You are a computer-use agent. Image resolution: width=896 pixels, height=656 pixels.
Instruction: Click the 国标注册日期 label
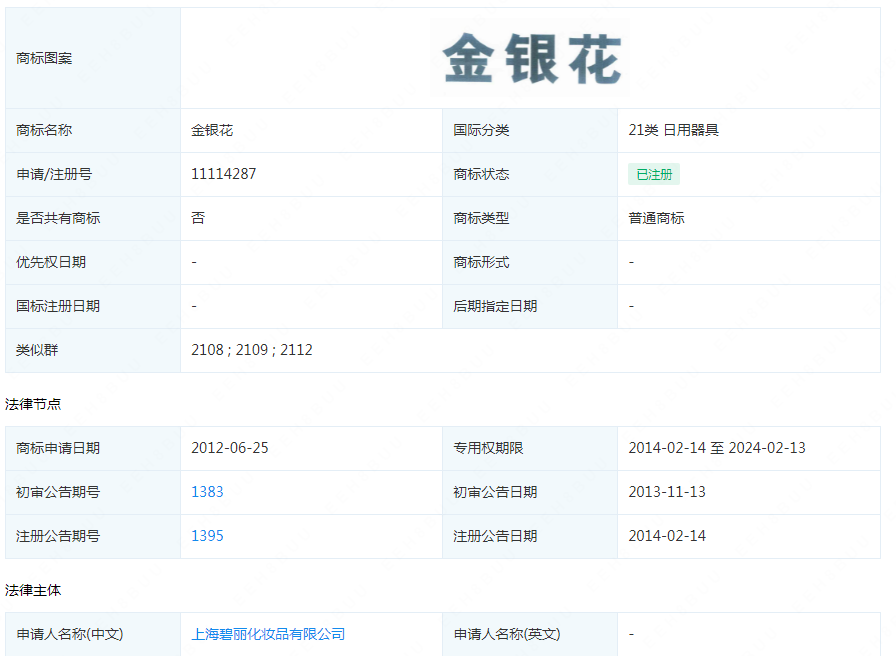pos(58,306)
